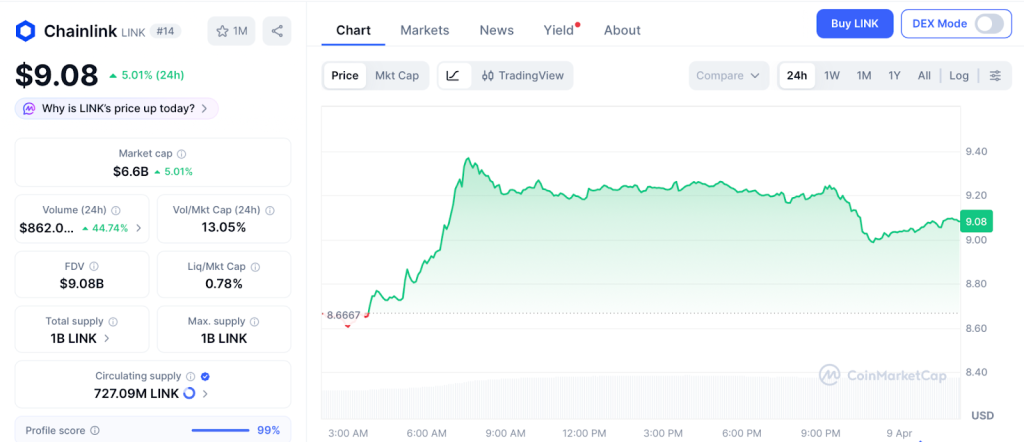
Task: Click the Buy LINK button
Action: click(x=854, y=24)
